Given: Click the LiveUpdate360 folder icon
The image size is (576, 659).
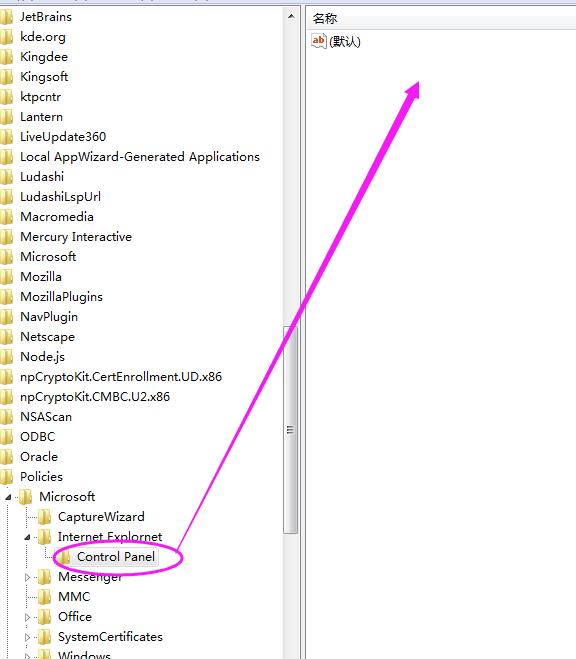Looking at the screenshot, I should 7,137.
